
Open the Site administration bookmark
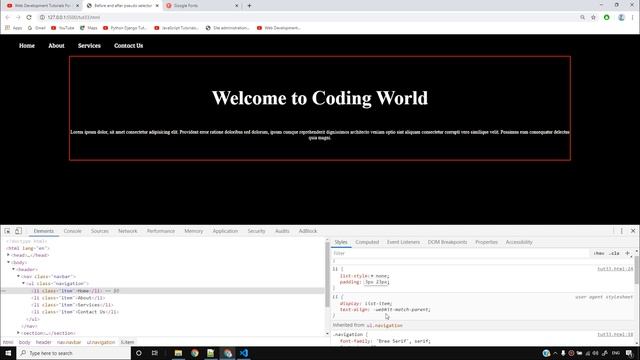click(227, 28)
